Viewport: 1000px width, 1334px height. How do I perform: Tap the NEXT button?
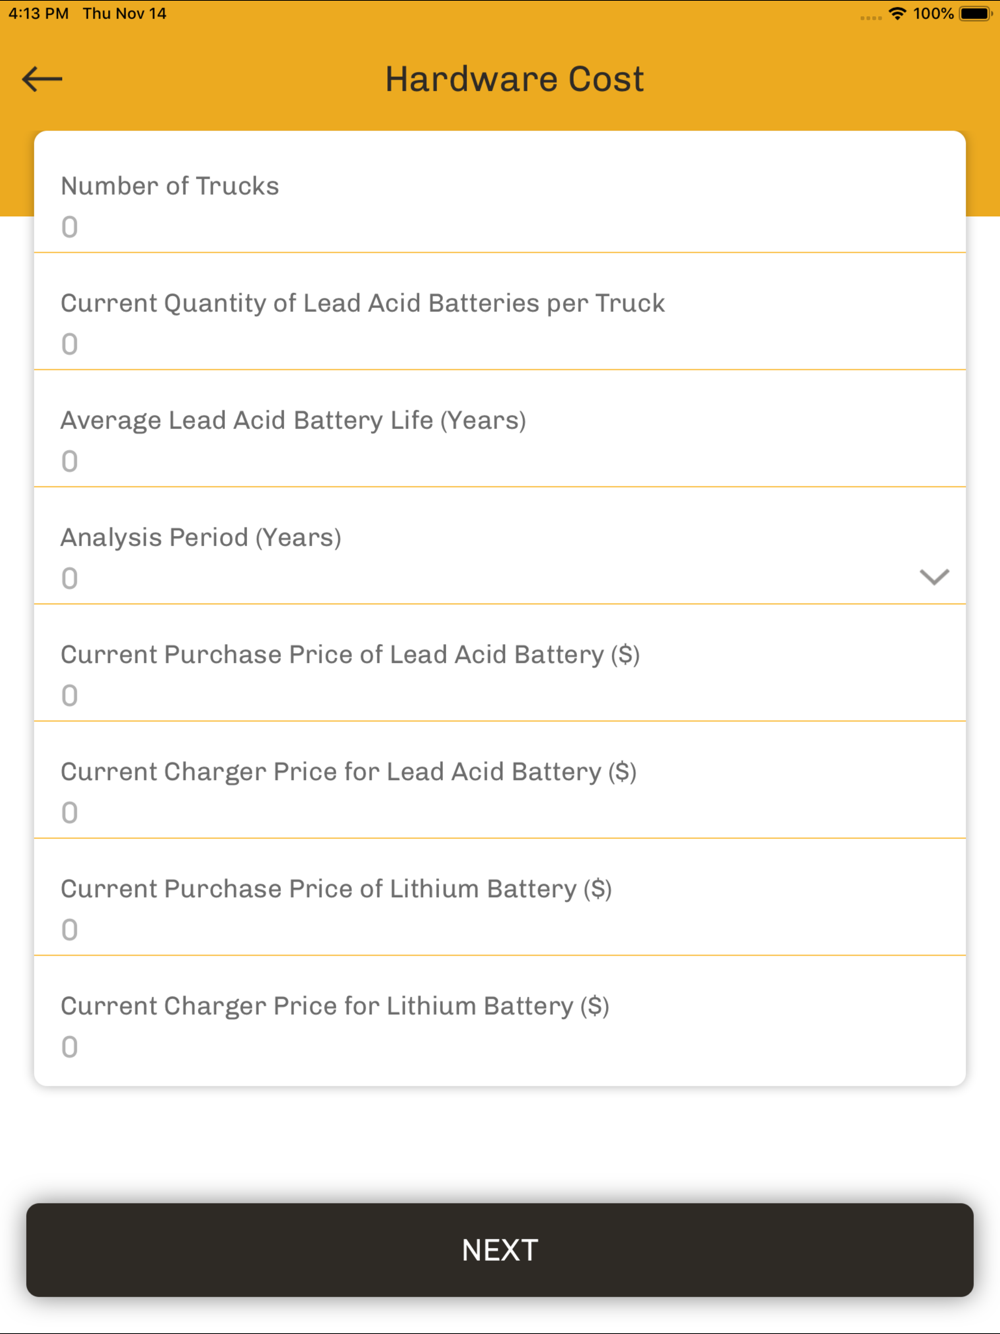(500, 1250)
